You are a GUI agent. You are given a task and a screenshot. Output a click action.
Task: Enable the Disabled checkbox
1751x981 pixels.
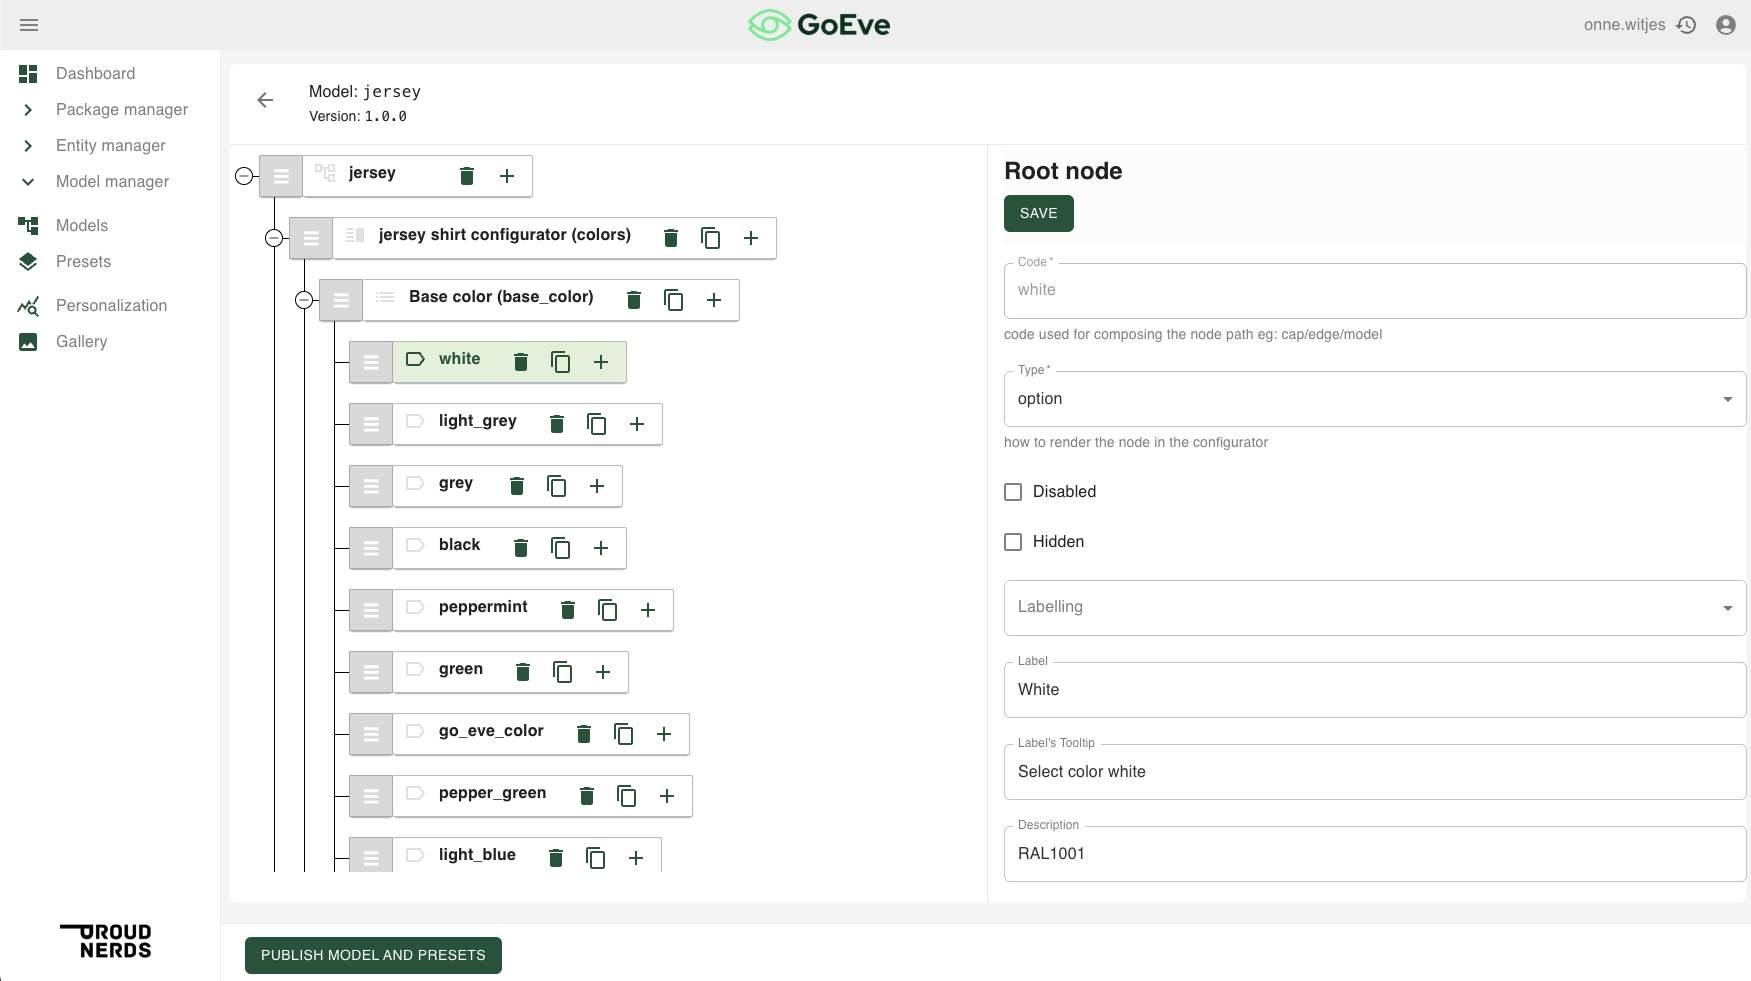point(1013,492)
